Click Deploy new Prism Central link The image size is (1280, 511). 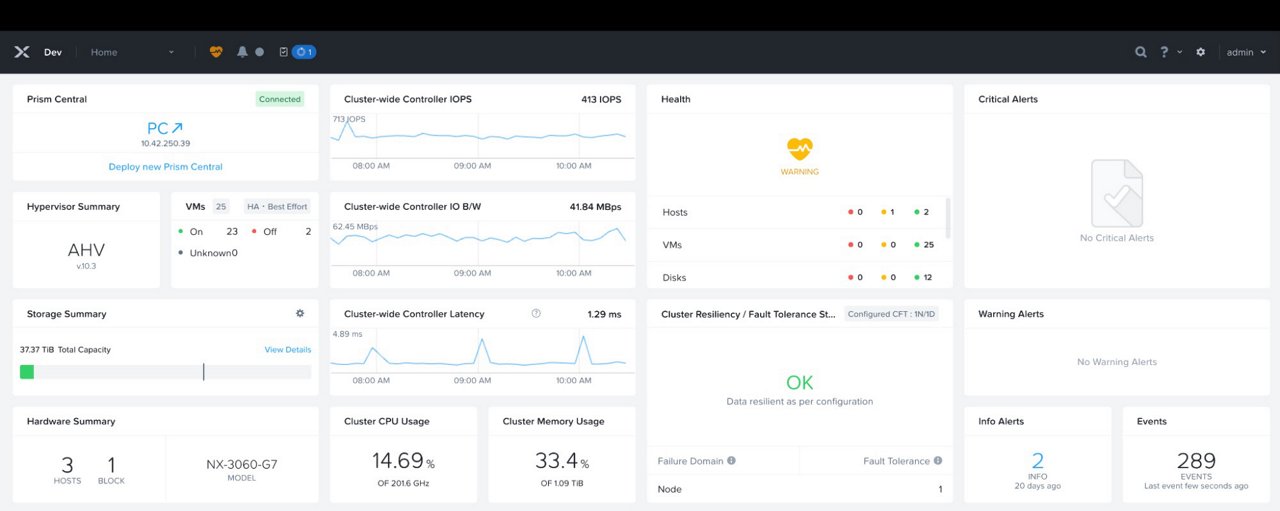(165, 167)
